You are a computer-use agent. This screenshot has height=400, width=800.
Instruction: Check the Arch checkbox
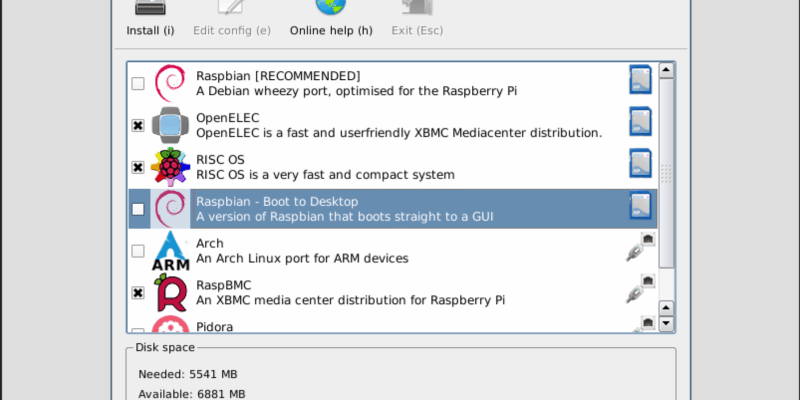coord(138,252)
